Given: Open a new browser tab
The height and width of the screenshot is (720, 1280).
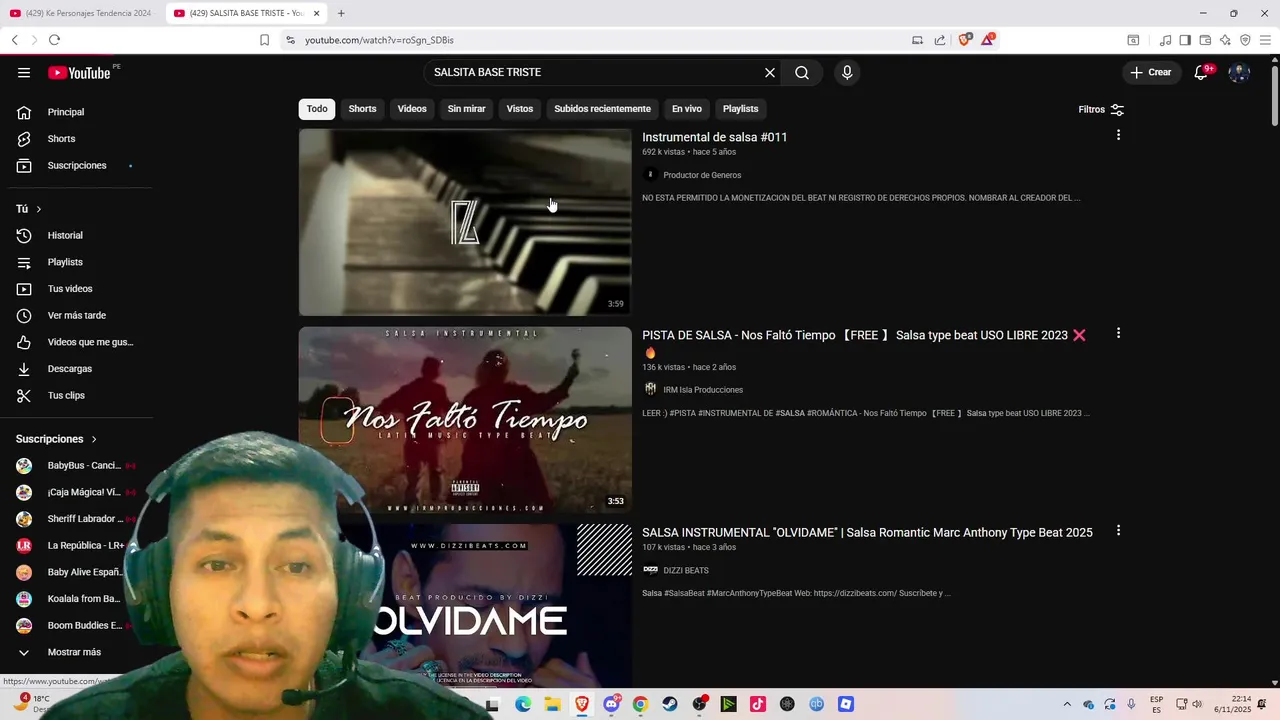Looking at the screenshot, I should pos(341,13).
